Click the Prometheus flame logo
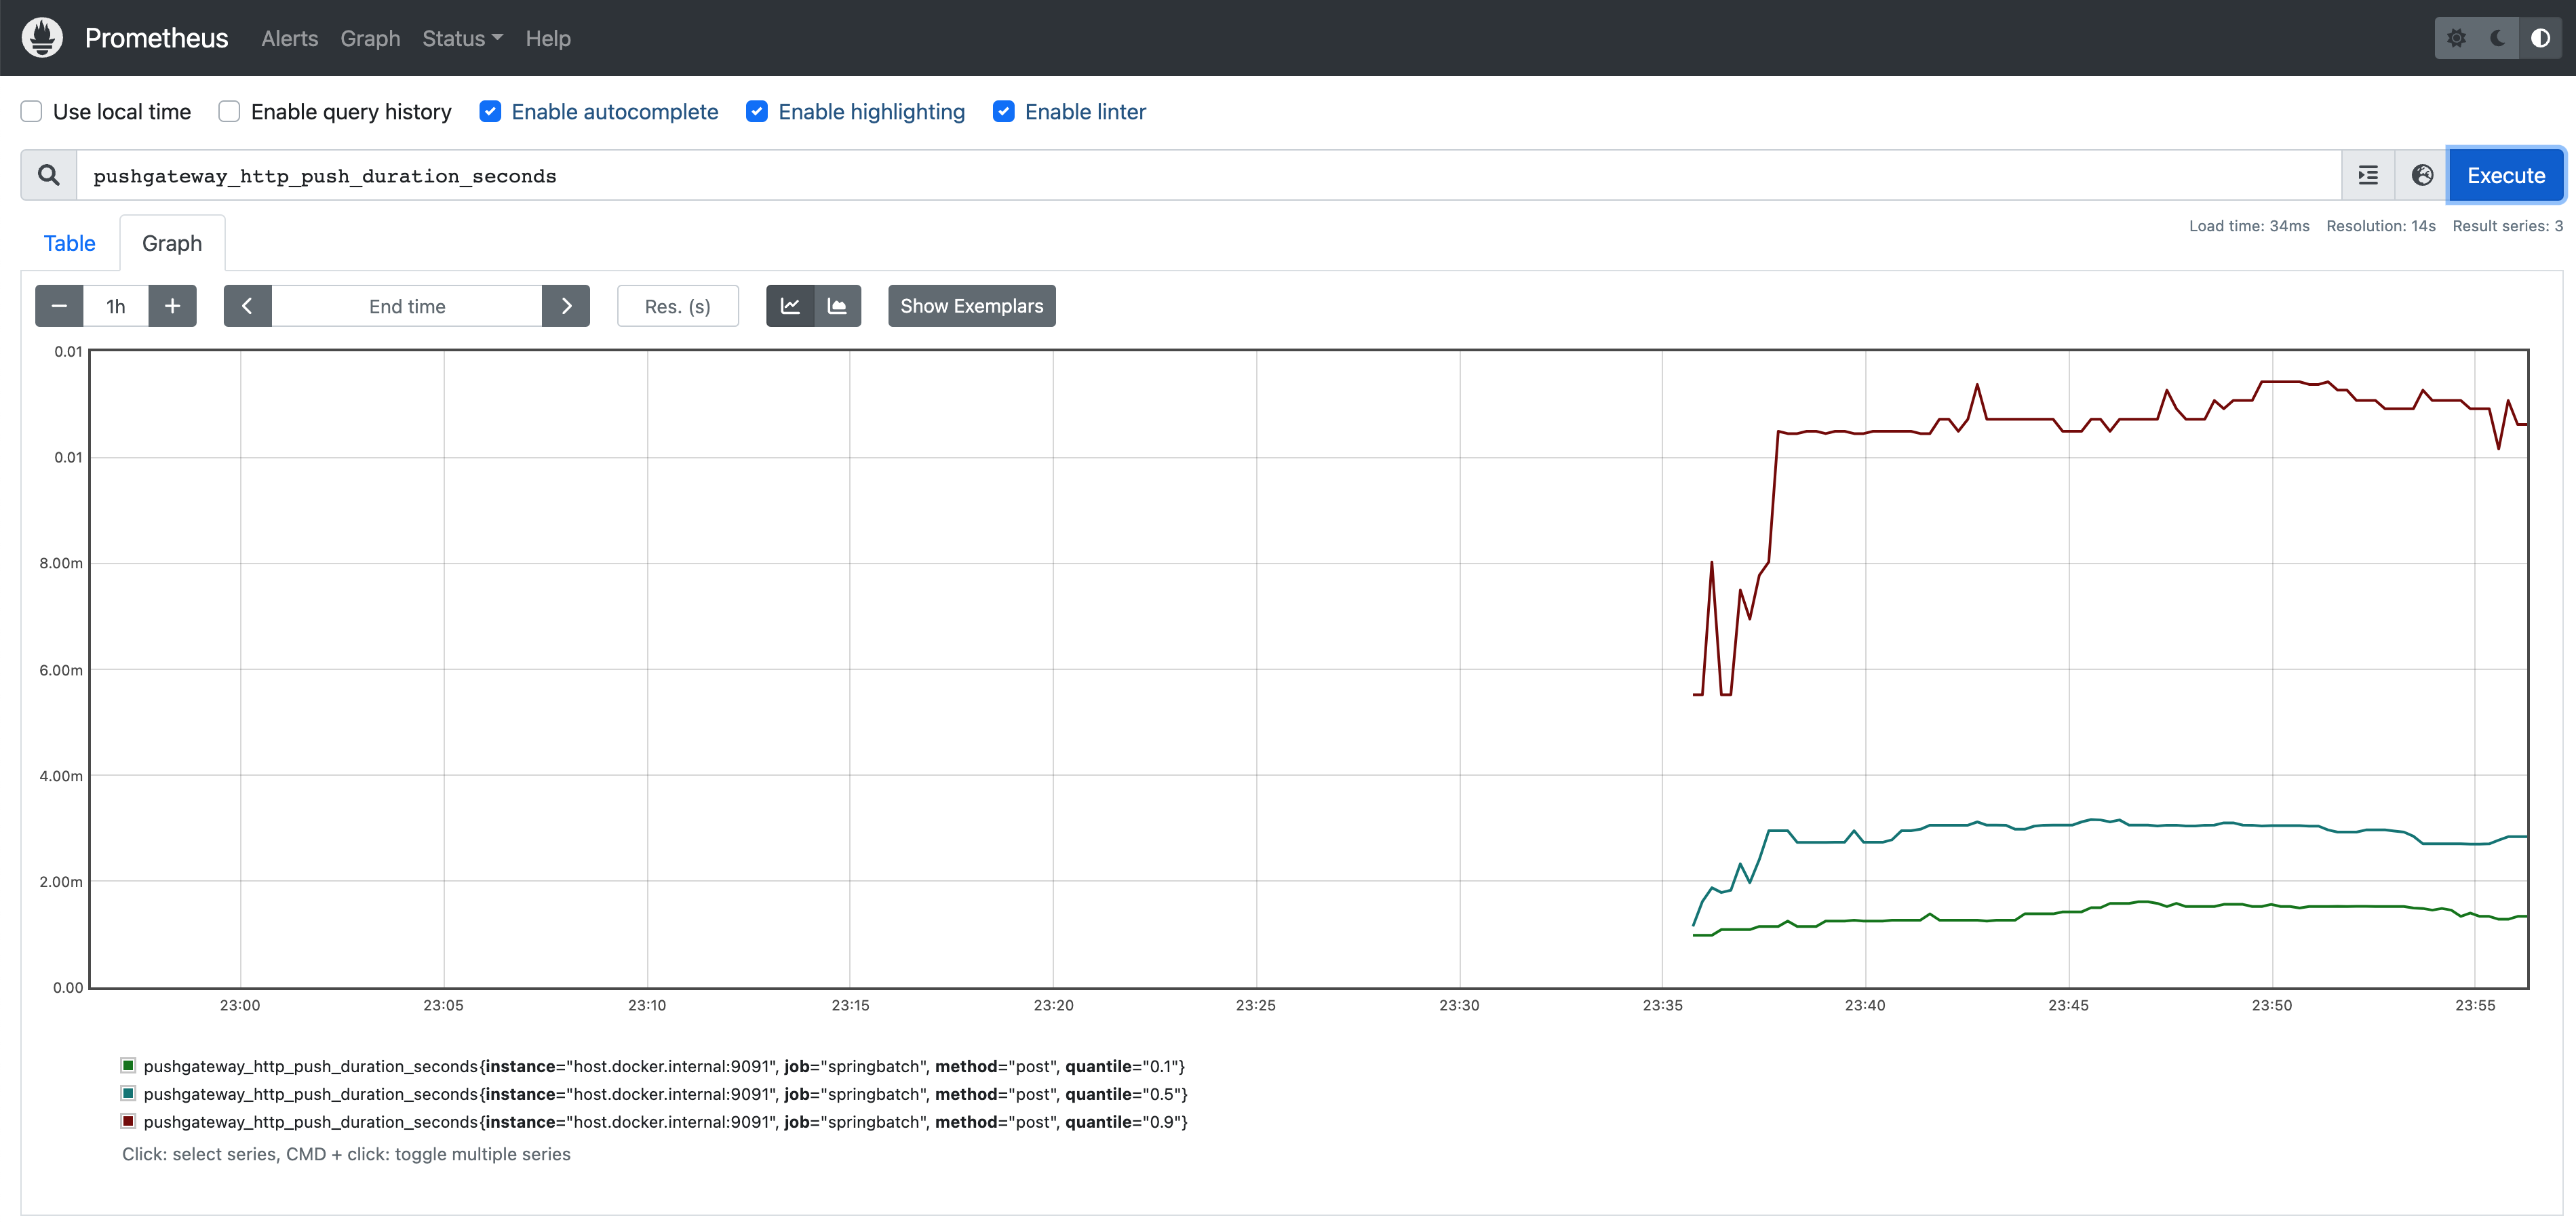This screenshot has height=1222, width=2576. tap(42, 38)
